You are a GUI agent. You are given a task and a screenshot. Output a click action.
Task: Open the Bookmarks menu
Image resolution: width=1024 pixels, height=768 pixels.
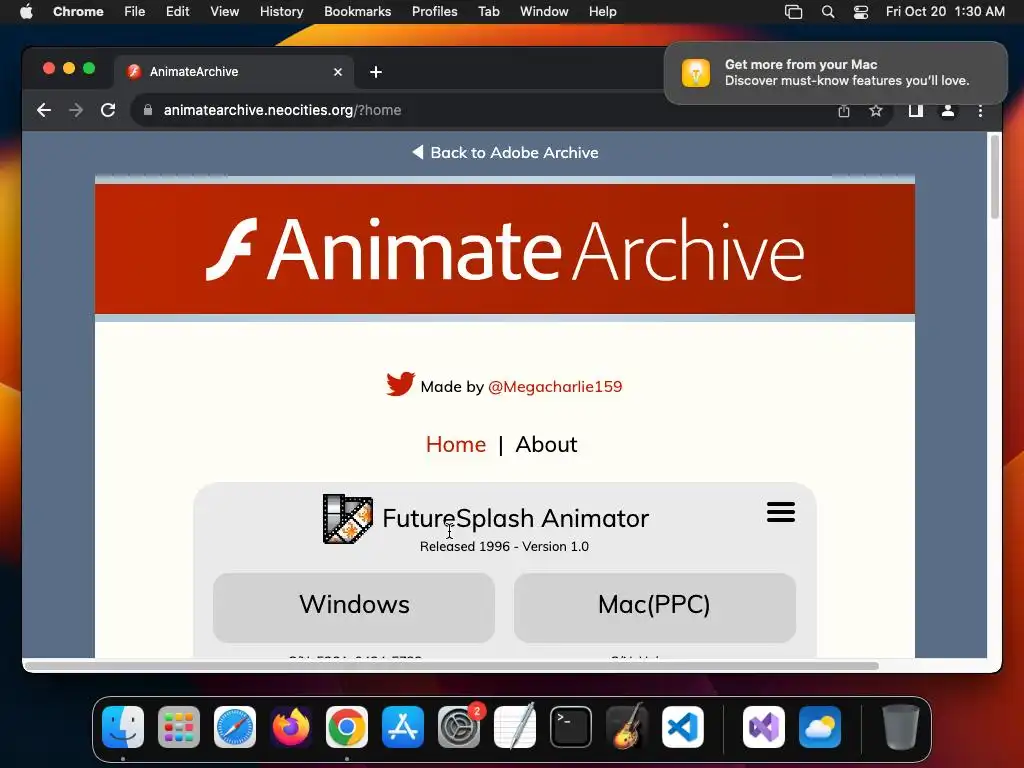(358, 11)
